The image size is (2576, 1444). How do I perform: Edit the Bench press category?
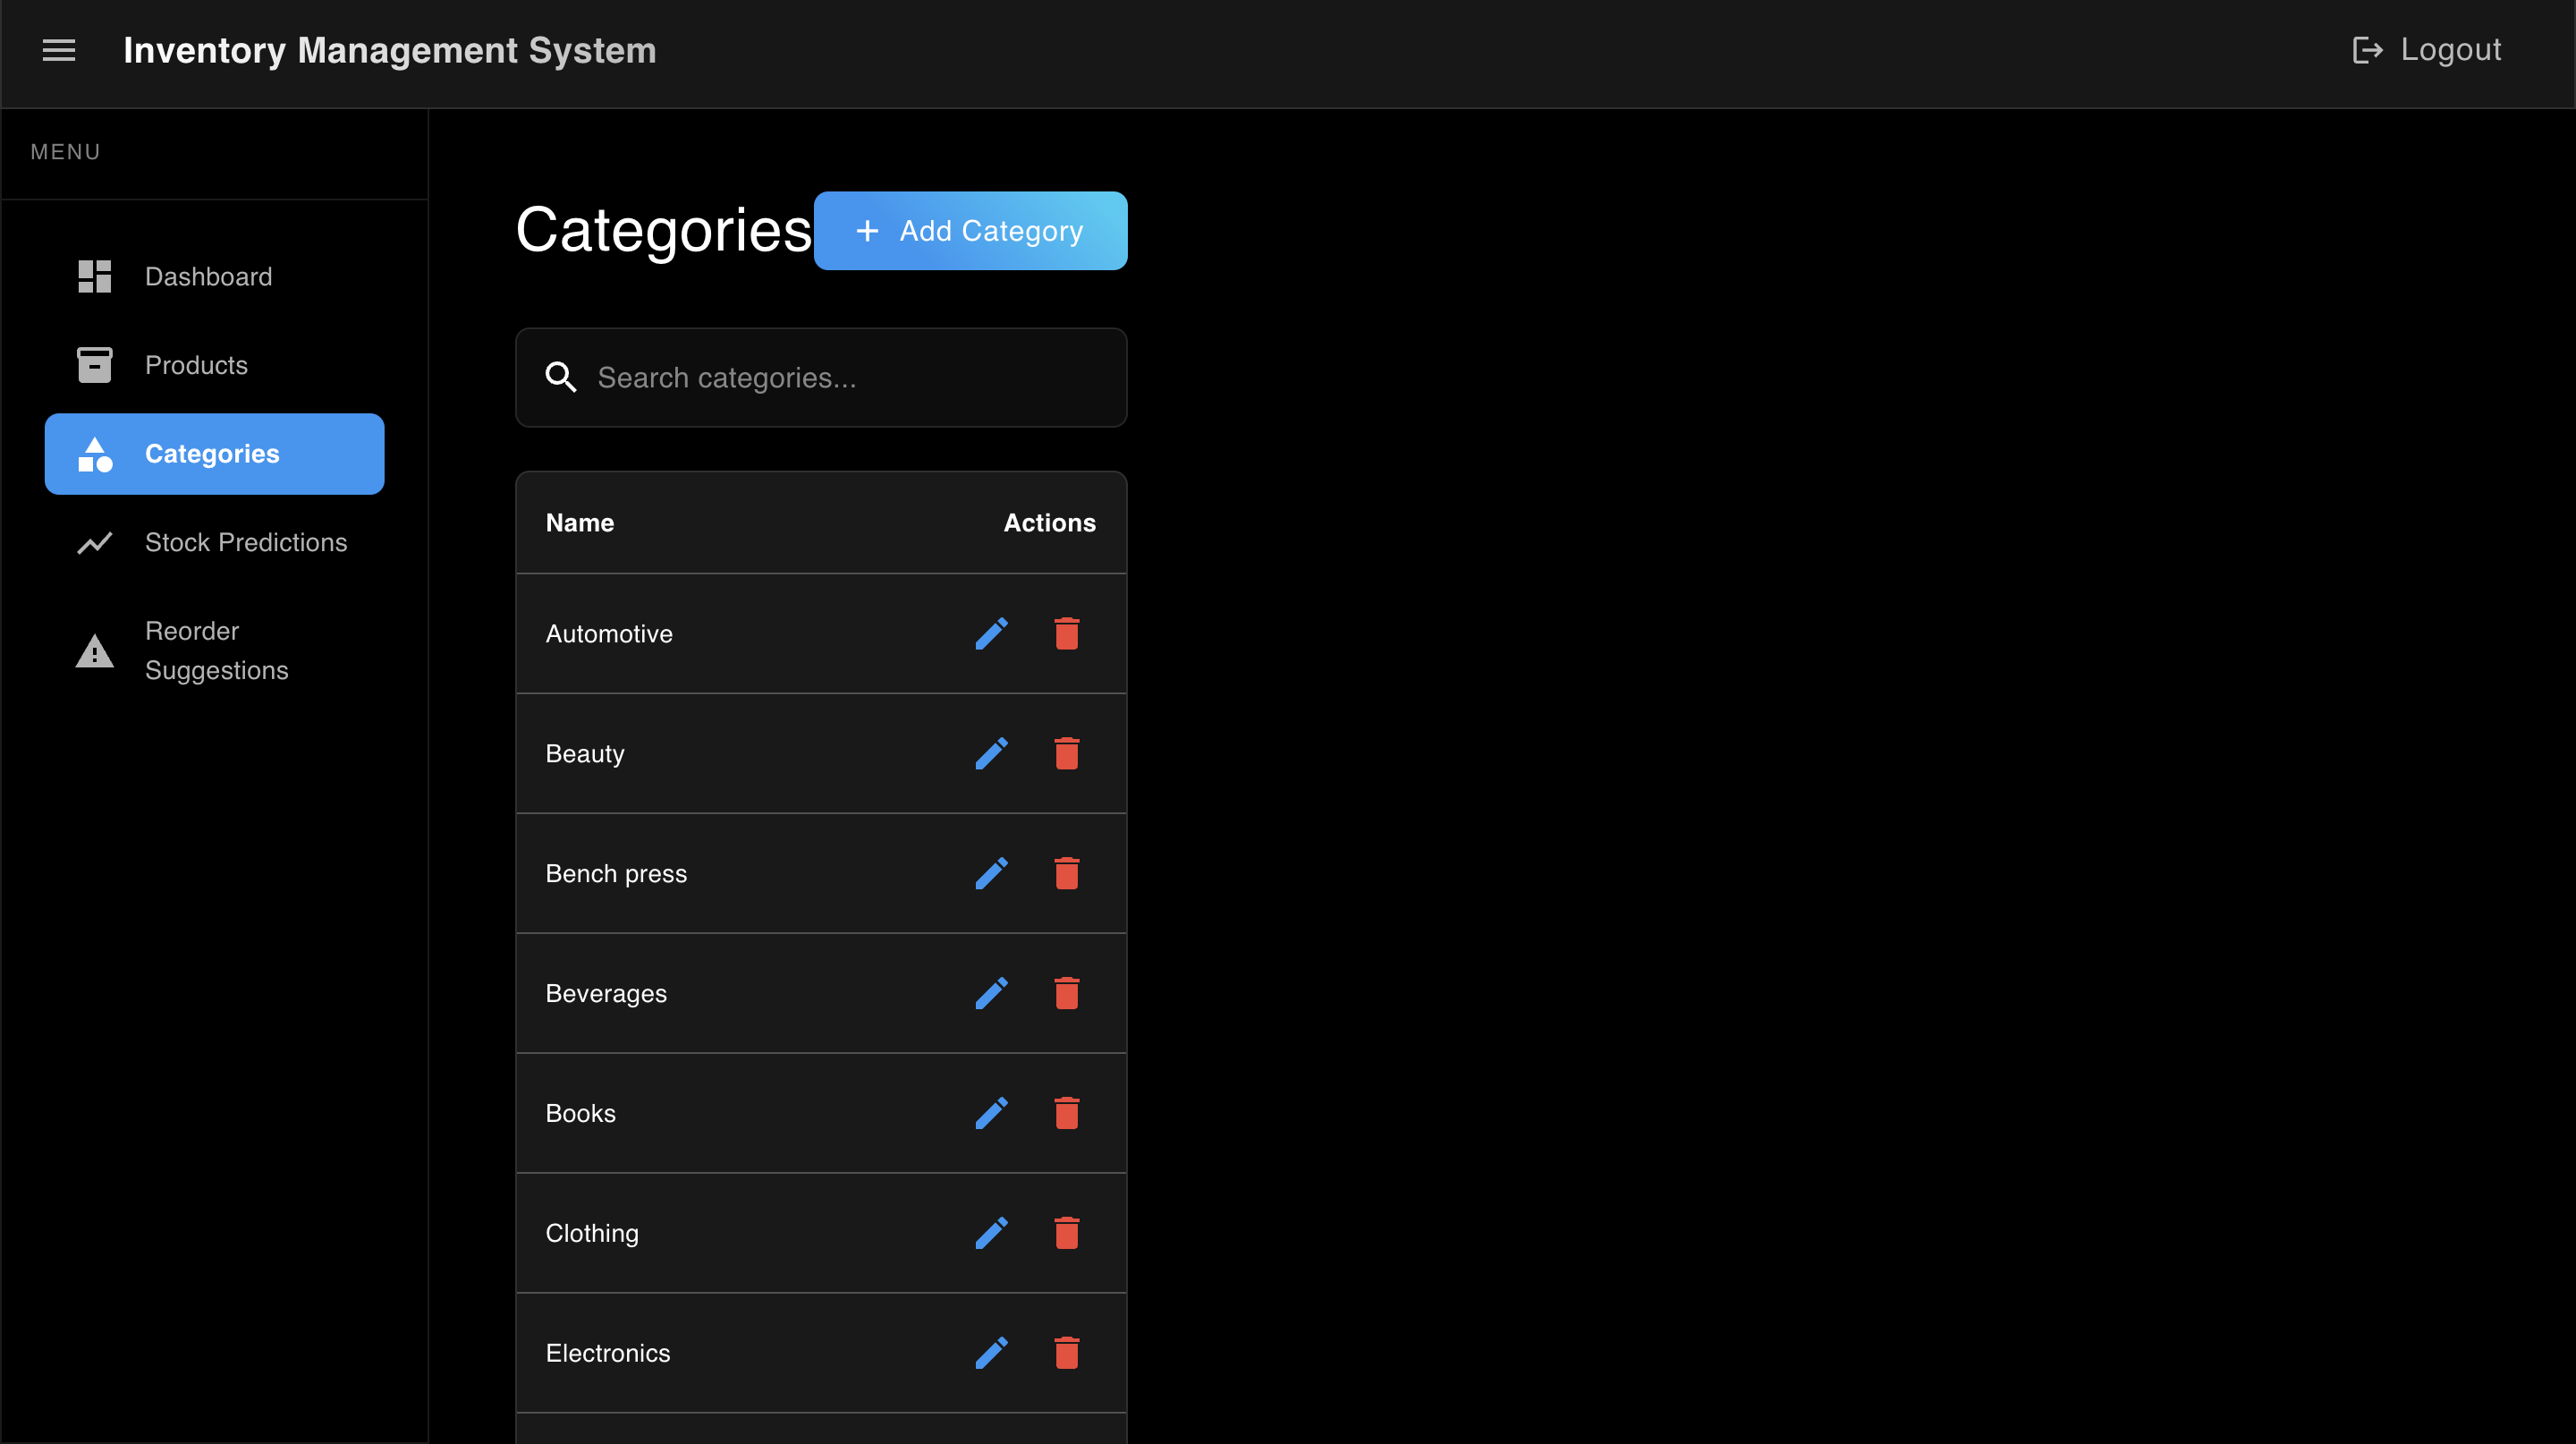click(991, 873)
